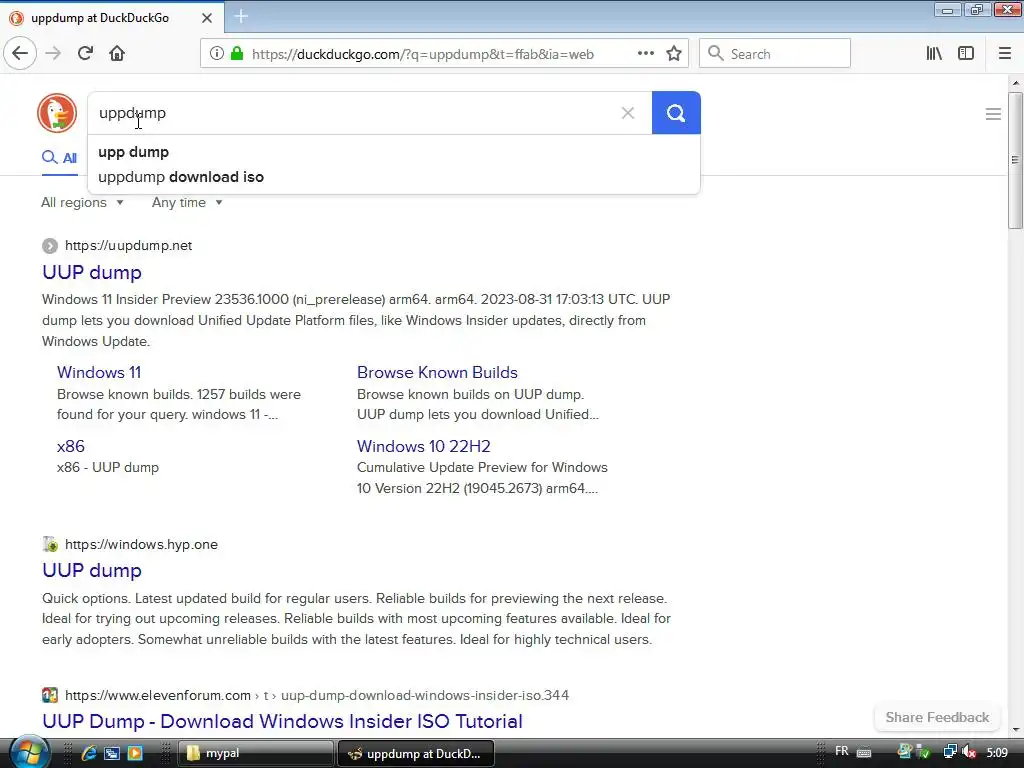Click the https://uupdump.net URL text
Screen dimensions: 1024x768
[x=129, y=246]
